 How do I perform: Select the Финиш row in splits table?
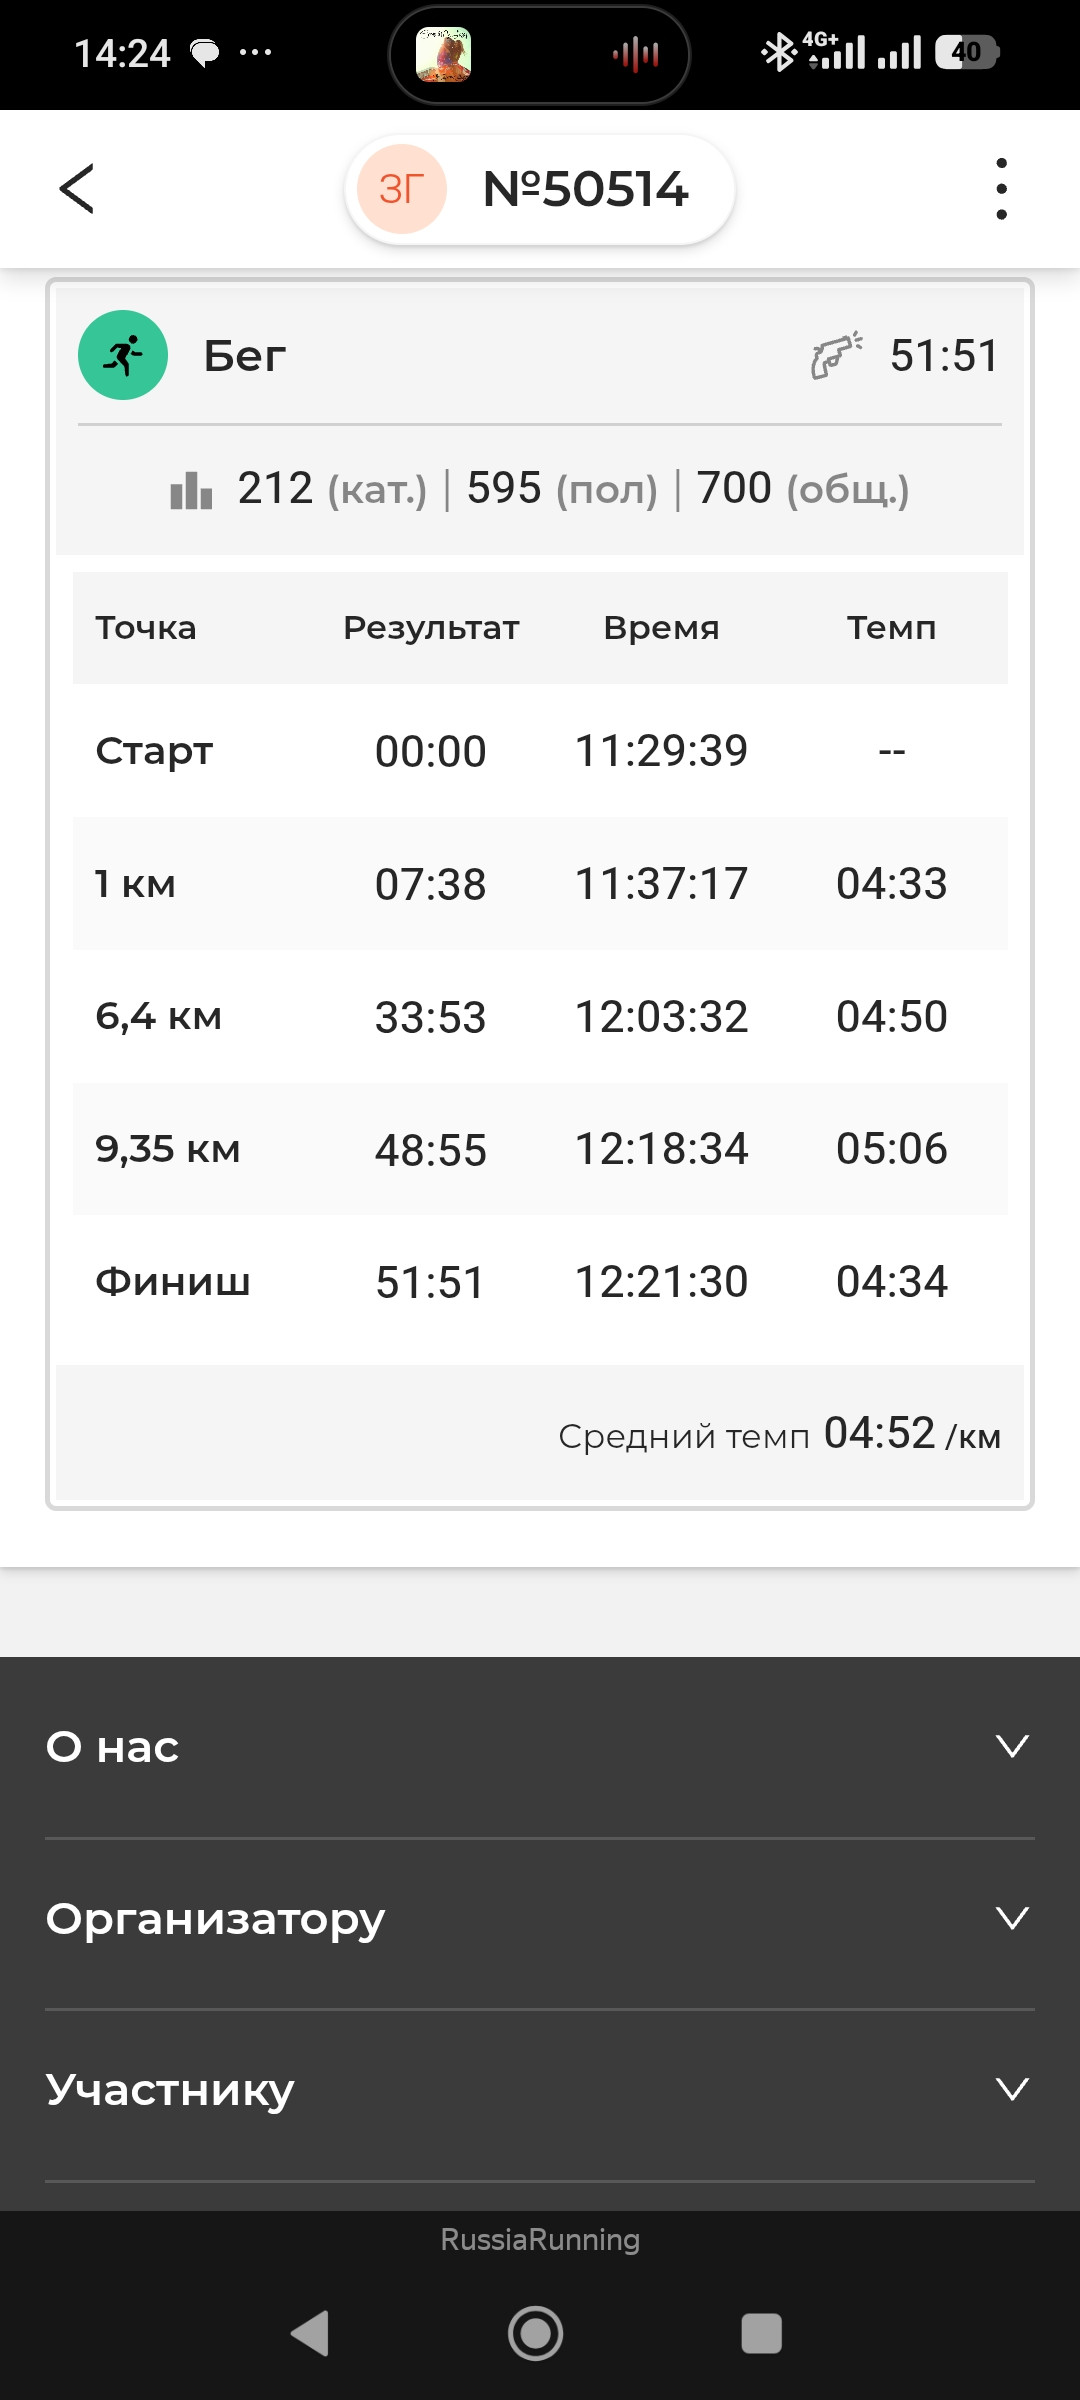pyautogui.click(x=540, y=1282)
